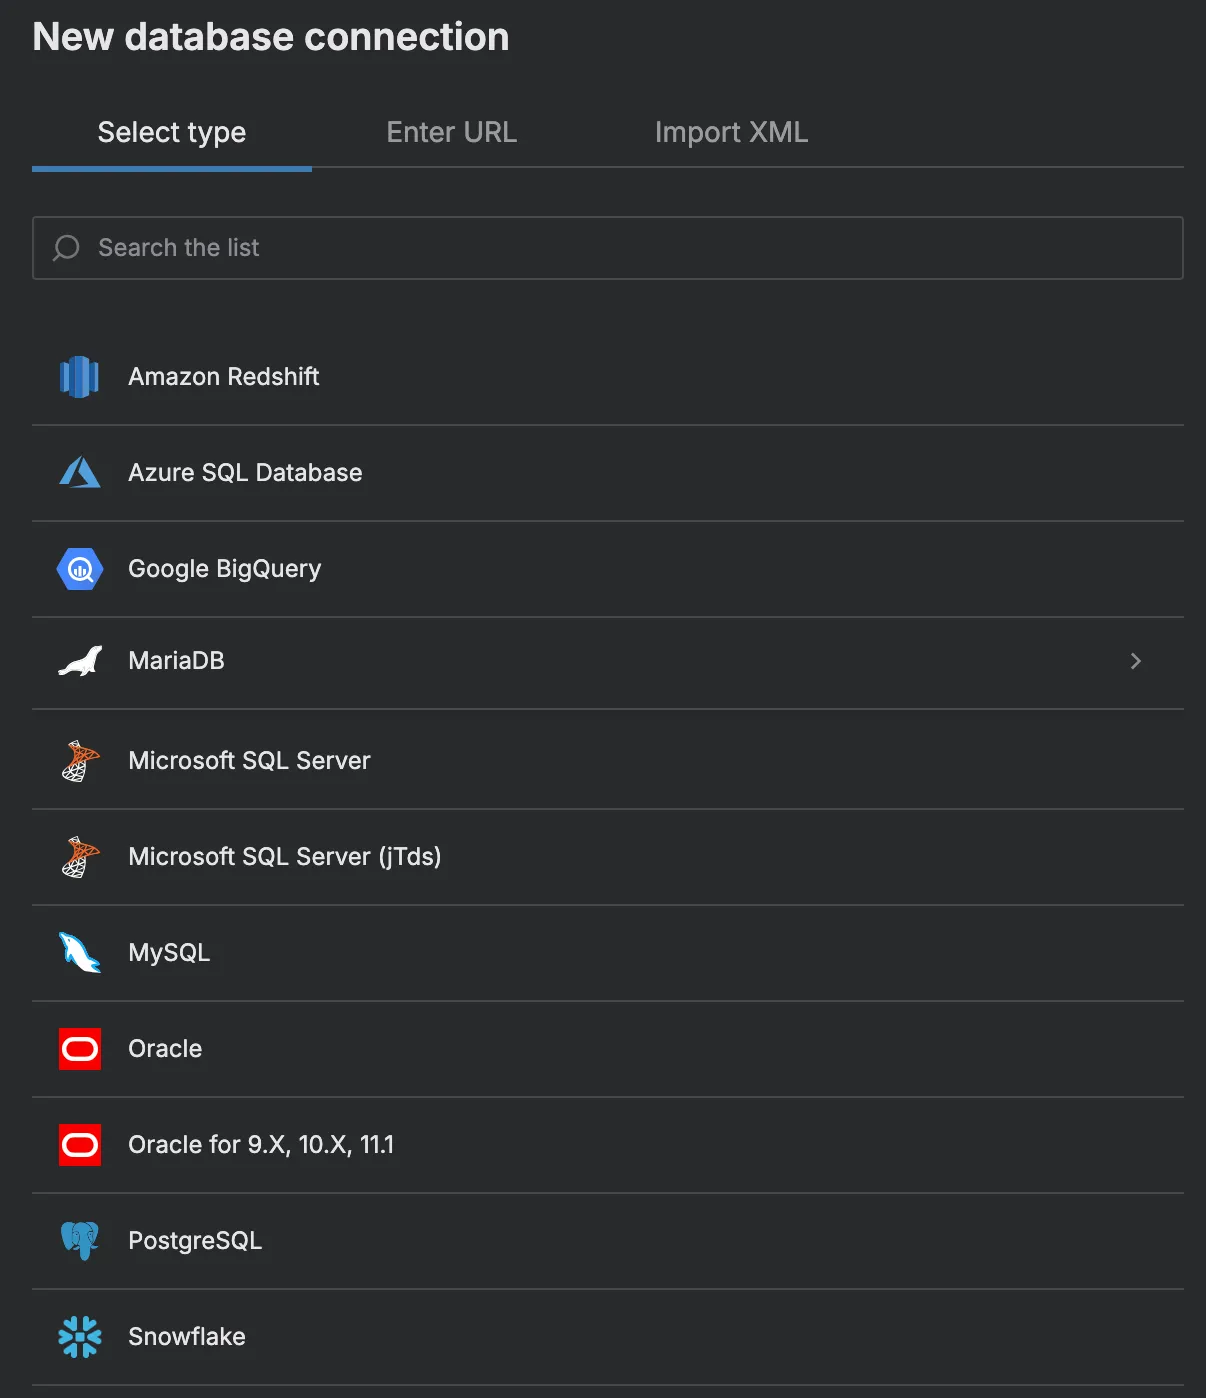Screen dimensions: 1206x1398
Task: Select the Select type tab
Action: coord(172,133)
